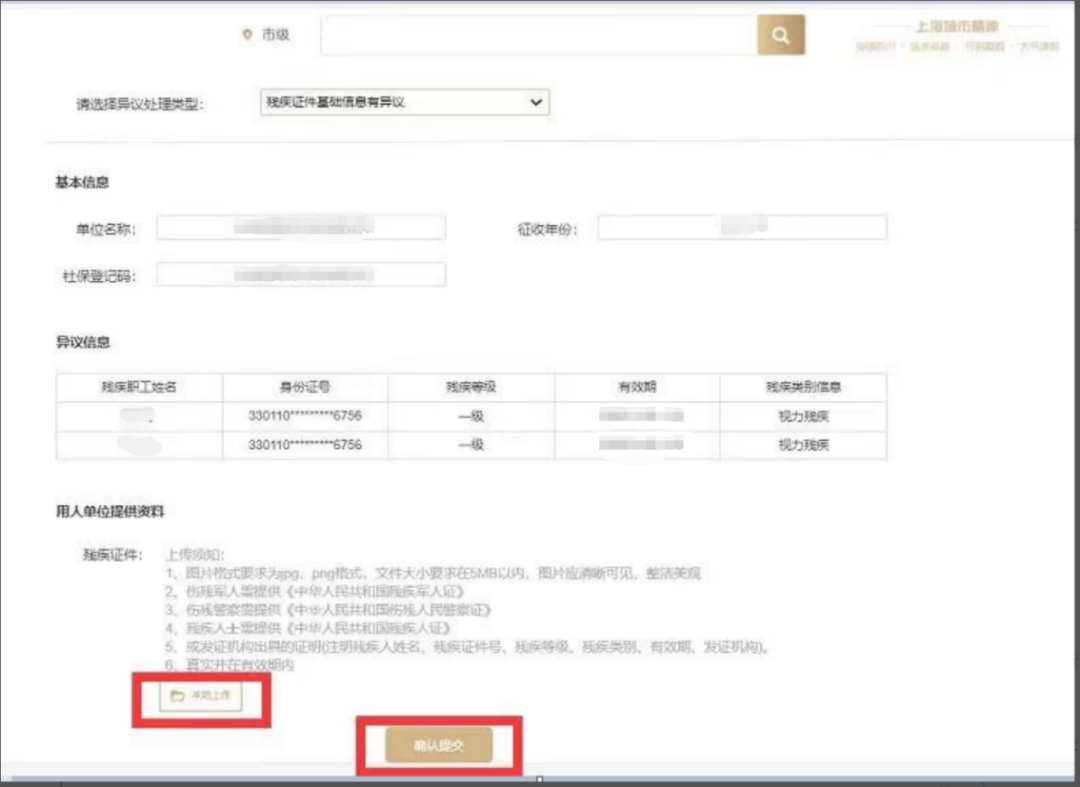
Task: Click the 社保登记码 input field
Action: [301, 275]
